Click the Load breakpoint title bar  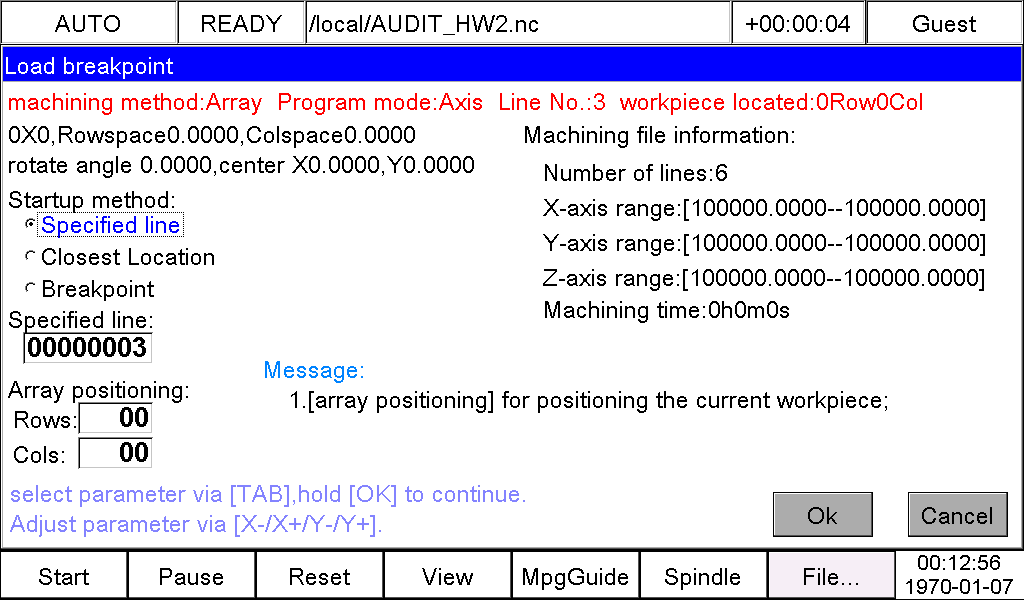[511, 66]
